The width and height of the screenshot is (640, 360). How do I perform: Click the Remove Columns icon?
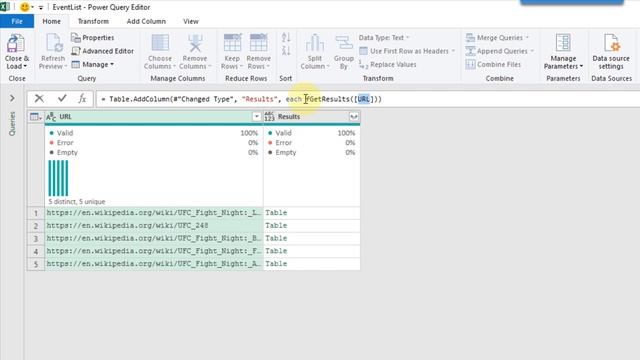pyautogui.click(x=195, y=44)
